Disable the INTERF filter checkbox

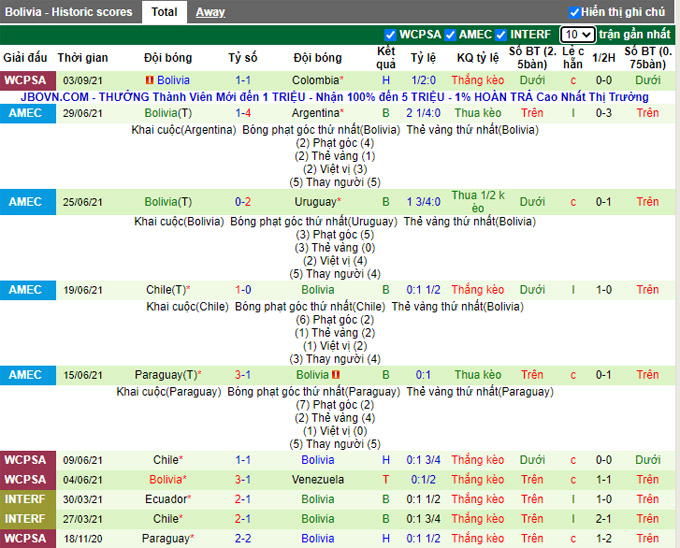pyautogui.click(x=501, y=34)
